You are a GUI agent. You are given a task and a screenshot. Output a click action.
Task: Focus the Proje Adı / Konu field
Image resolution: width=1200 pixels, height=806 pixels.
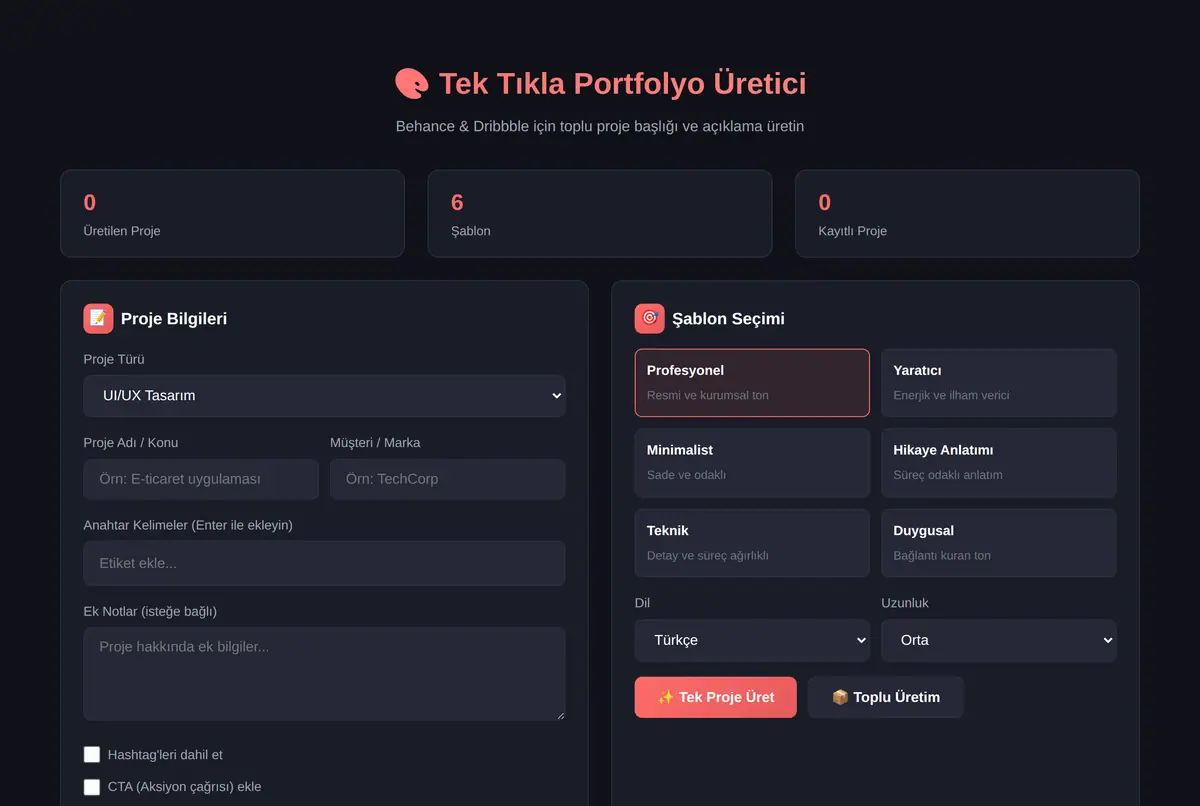pos(201,479)
